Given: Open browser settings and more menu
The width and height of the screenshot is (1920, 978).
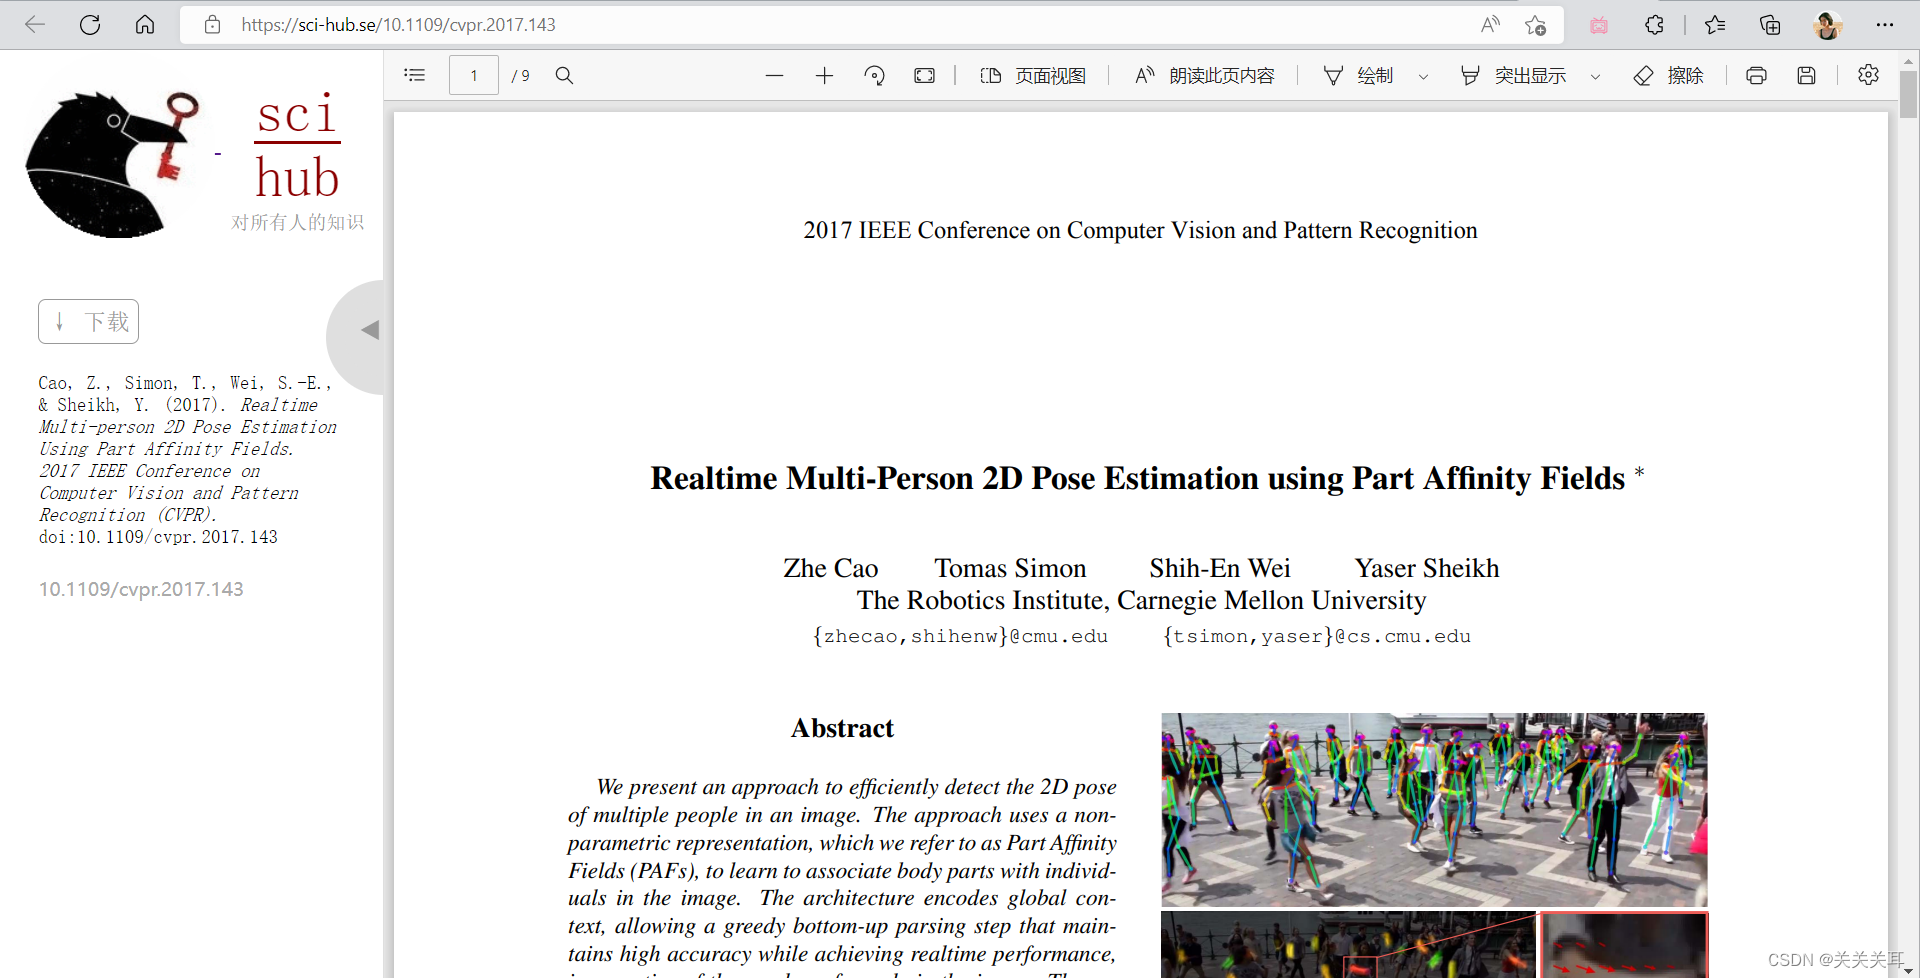Looking at the screenshot, I should [1885, 25].
